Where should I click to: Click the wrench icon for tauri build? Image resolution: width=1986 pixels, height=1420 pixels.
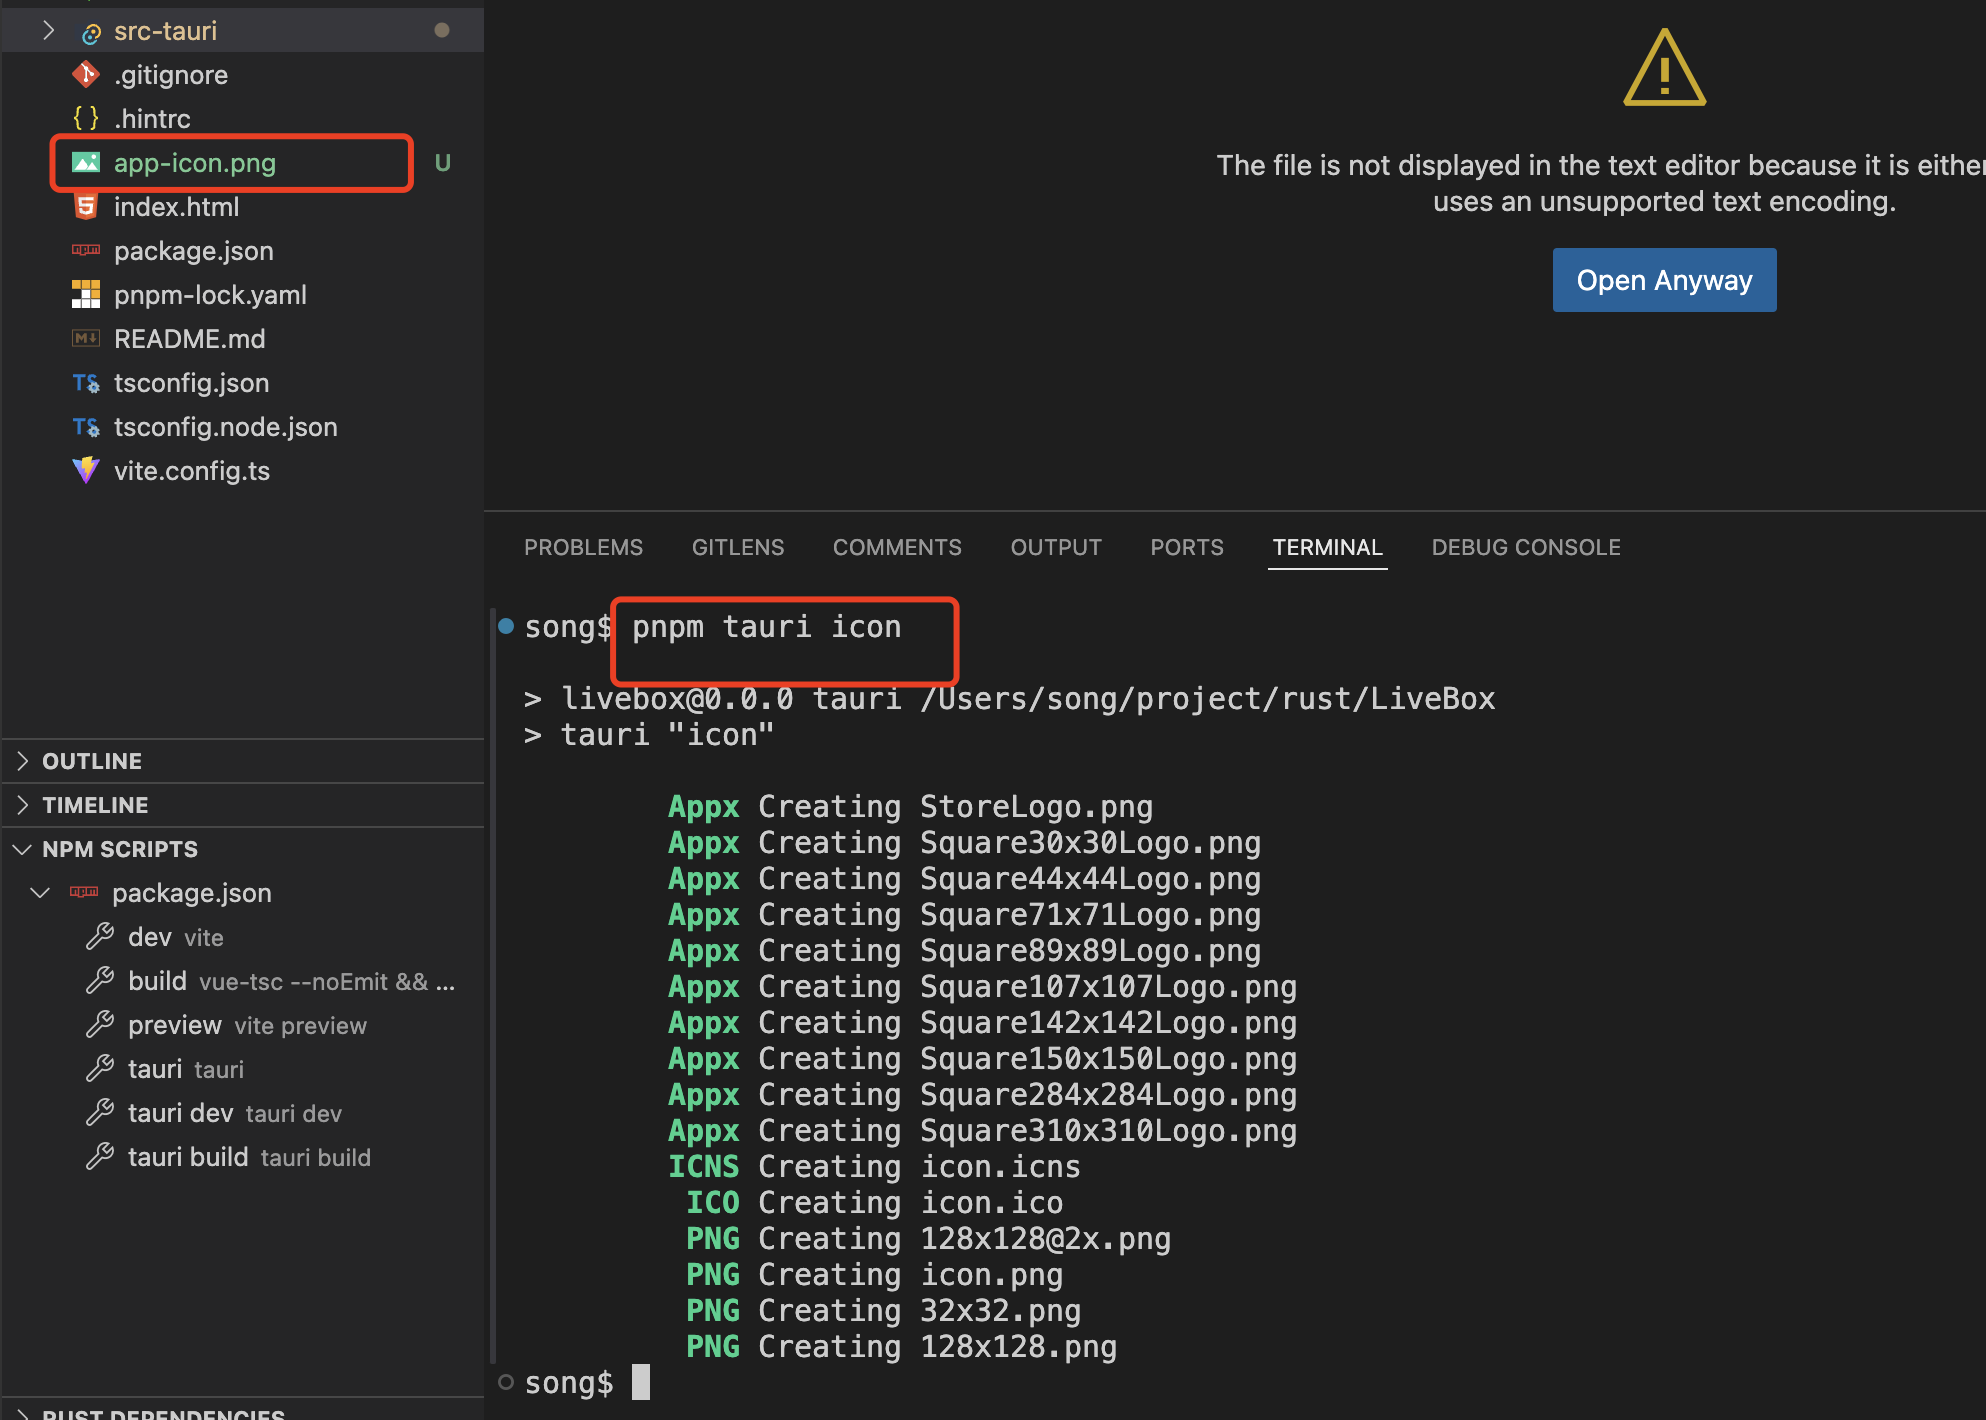[x=100, y=1157]
